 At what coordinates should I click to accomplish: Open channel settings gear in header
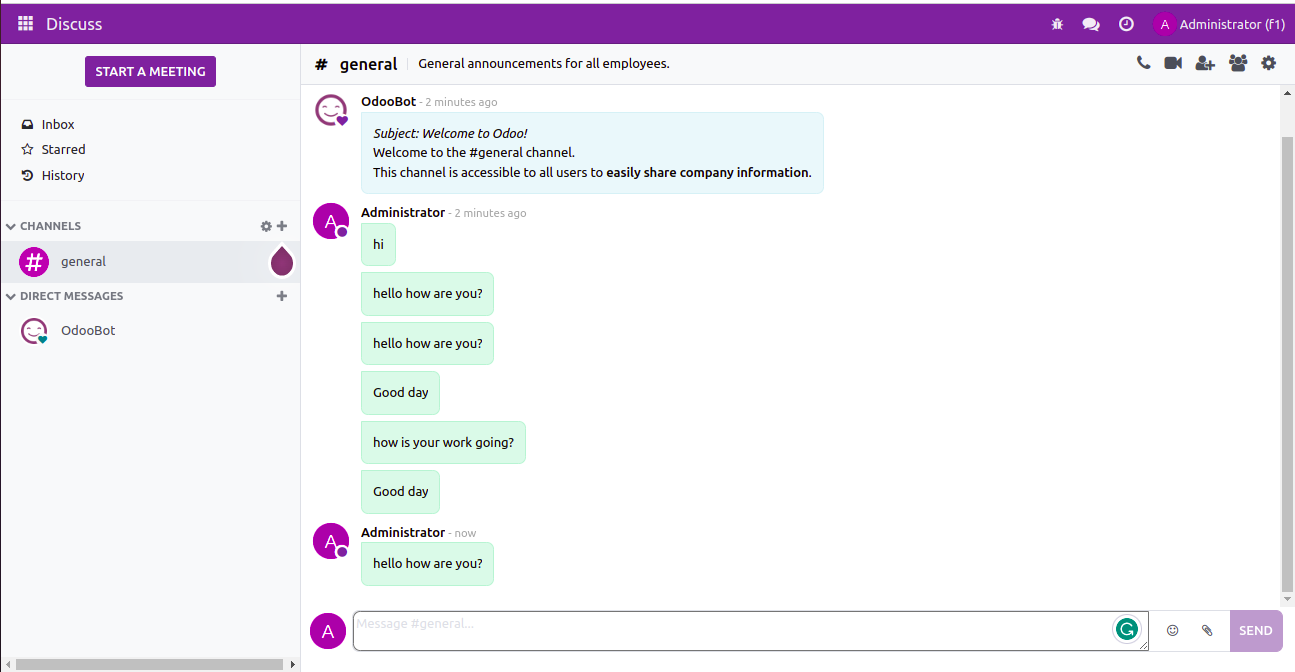tap(1269, 63)
